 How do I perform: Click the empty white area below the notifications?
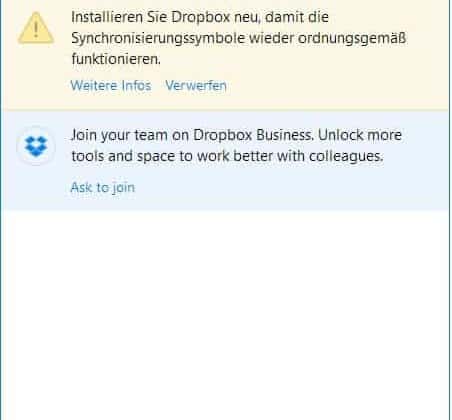click(x=226, y=313)
